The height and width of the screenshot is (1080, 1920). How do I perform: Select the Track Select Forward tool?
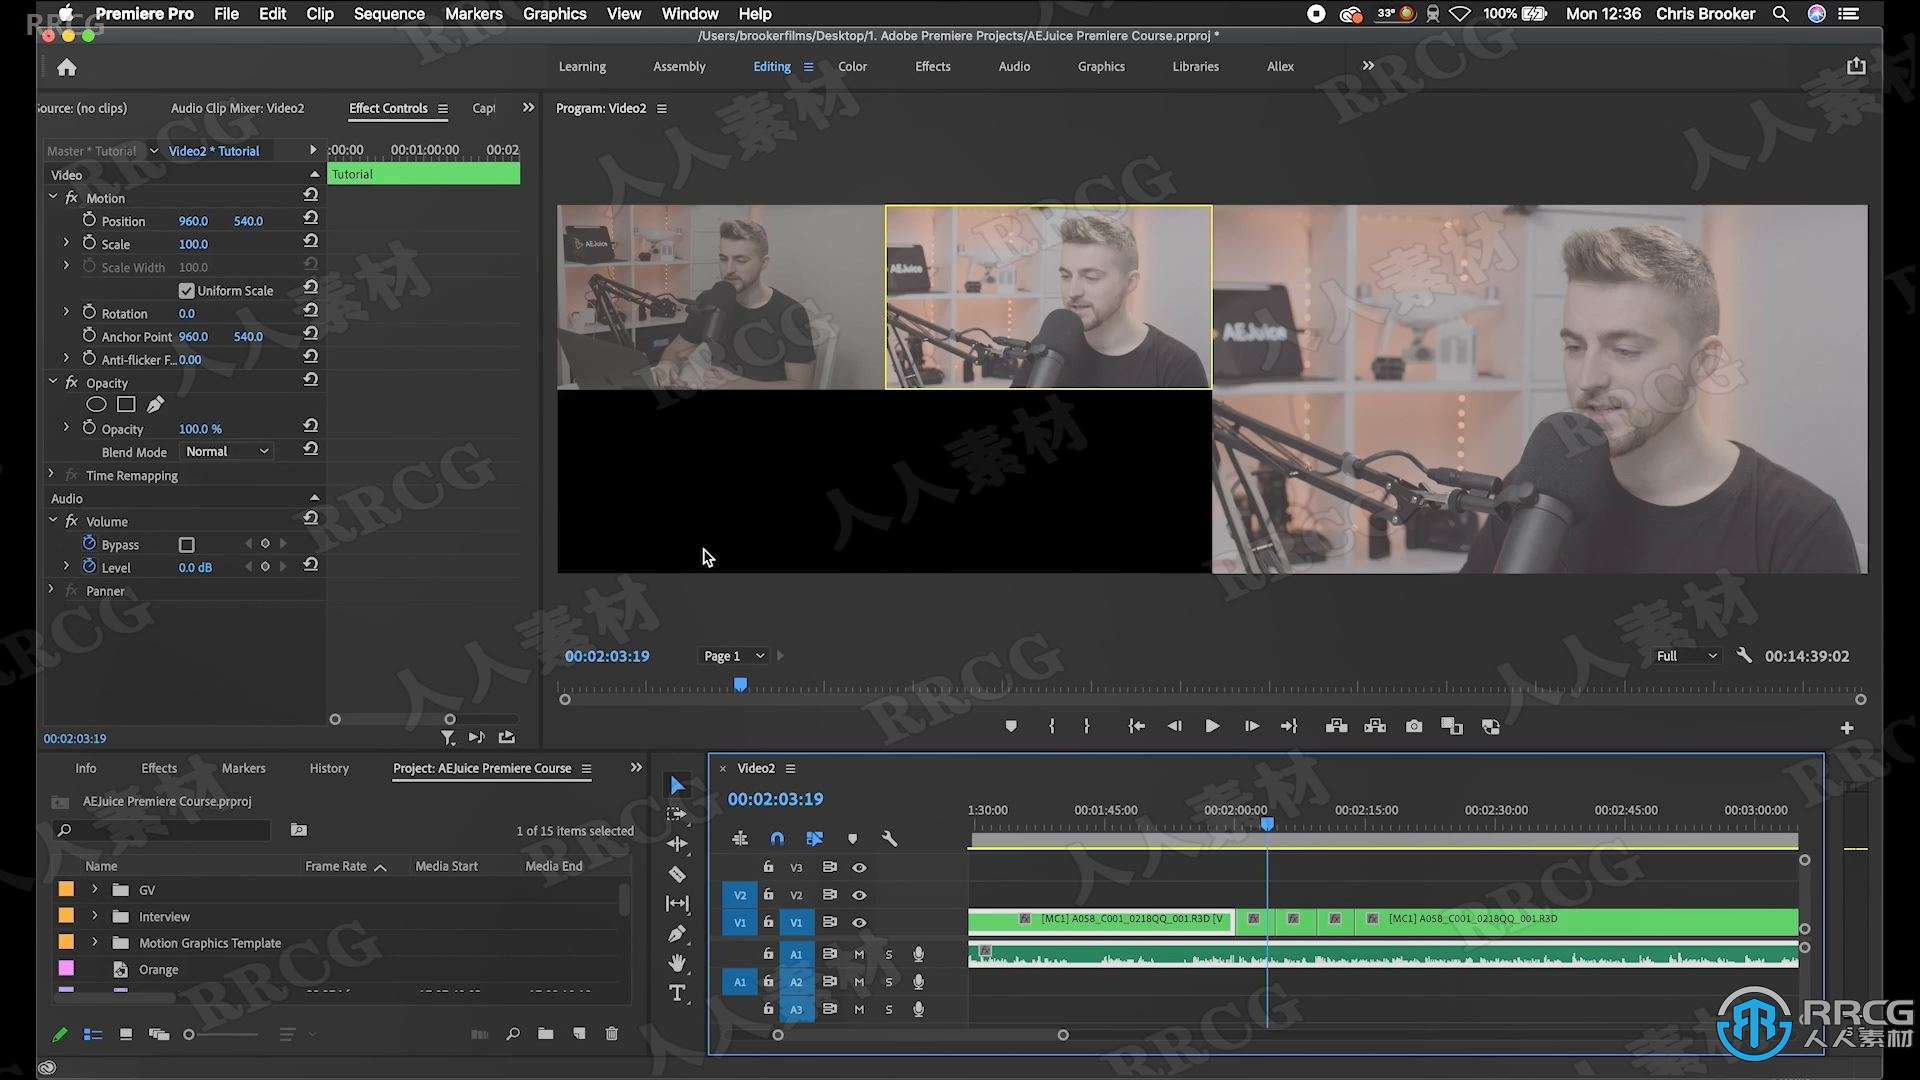677,815
